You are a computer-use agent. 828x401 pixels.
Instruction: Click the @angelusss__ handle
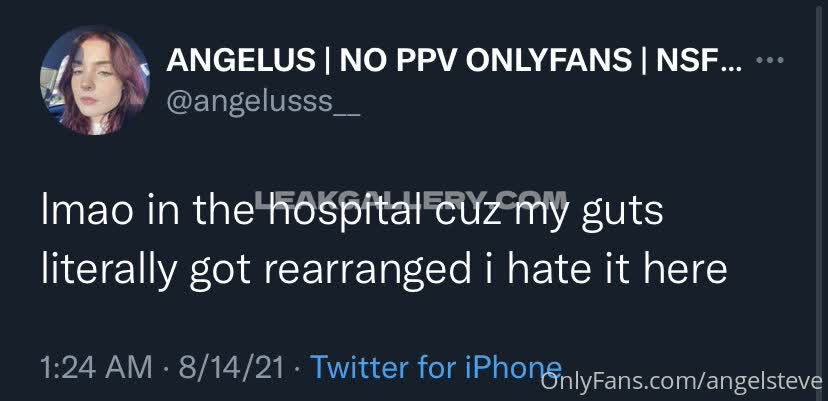coord(262,102)
